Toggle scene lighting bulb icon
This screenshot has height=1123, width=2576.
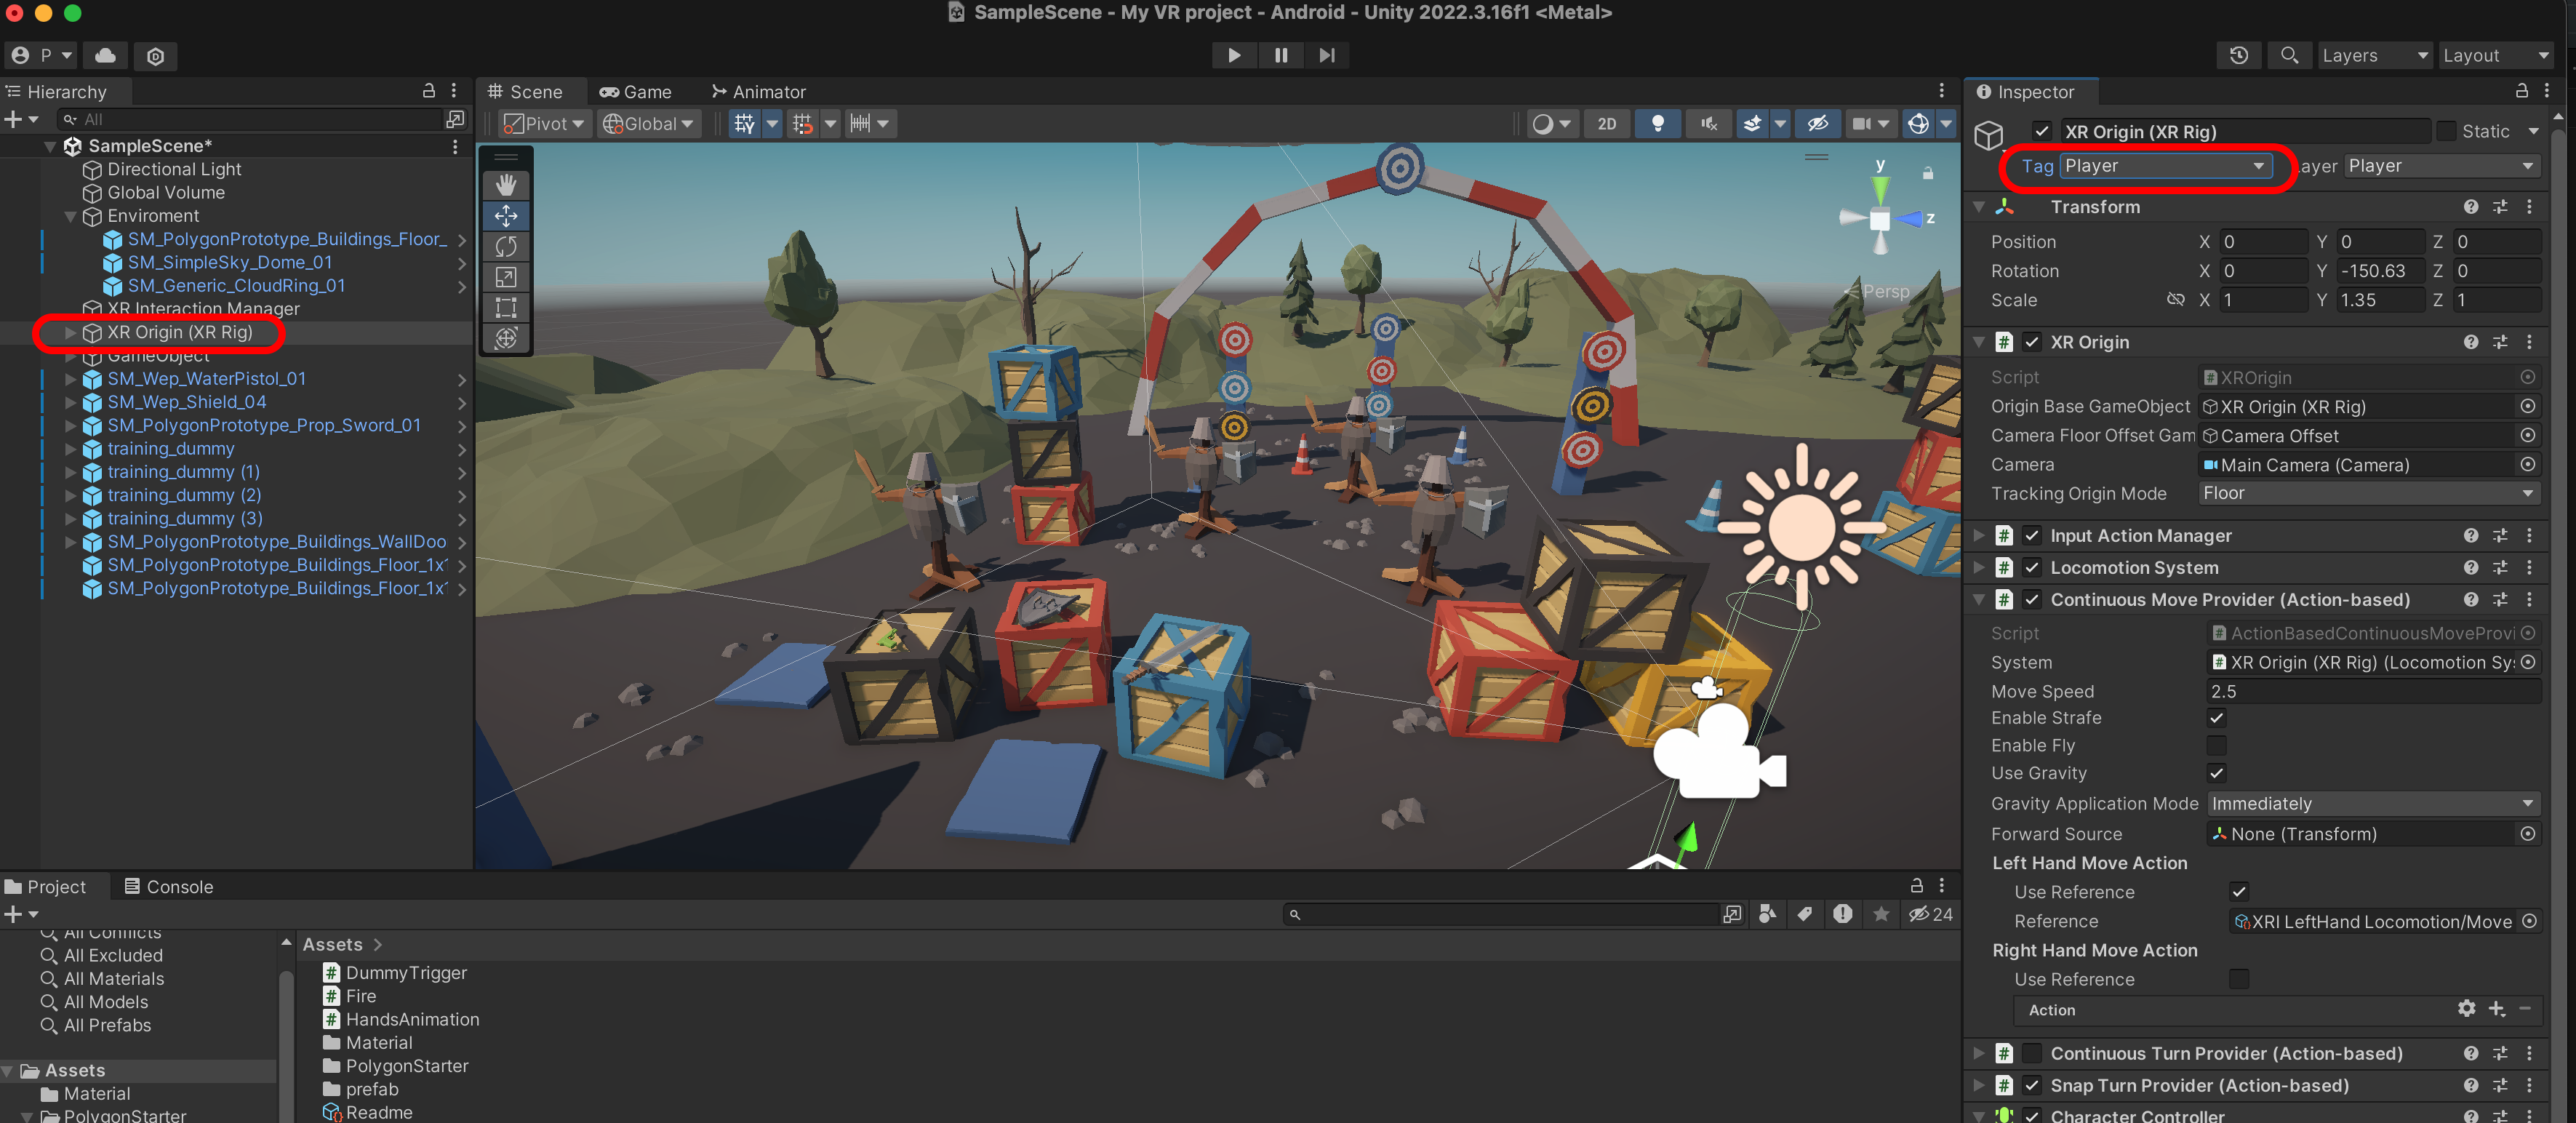[1657, 123]
